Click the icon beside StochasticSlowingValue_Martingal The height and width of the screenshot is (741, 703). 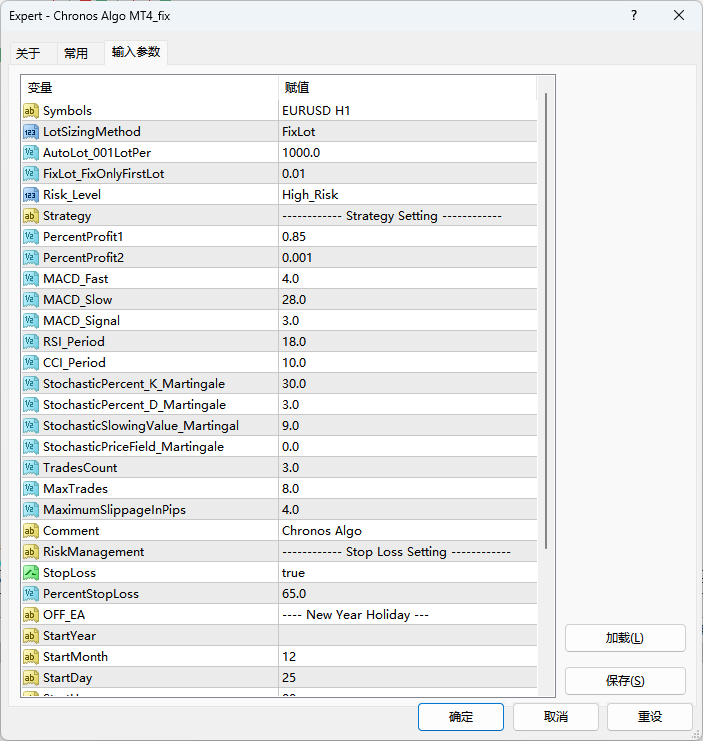tap(31, 426)
